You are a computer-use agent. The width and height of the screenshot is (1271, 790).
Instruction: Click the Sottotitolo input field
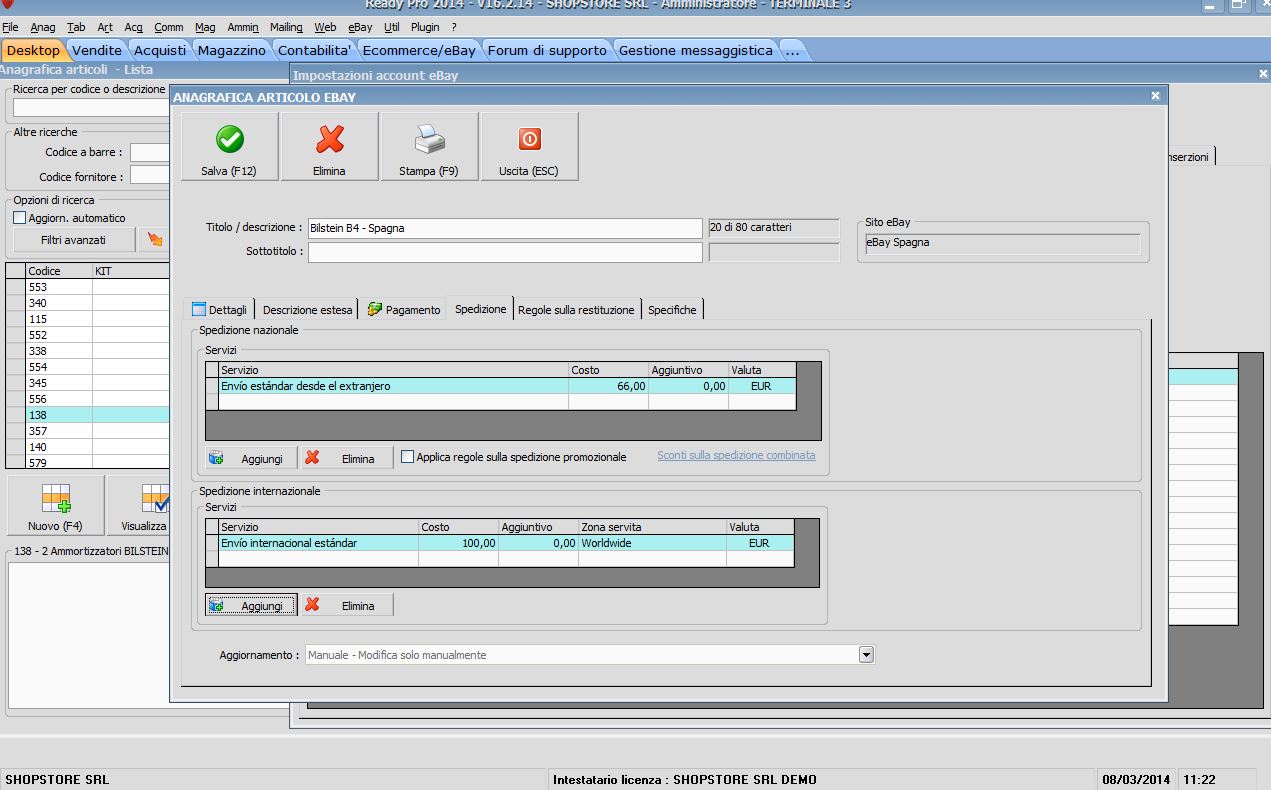tap(505, 252)
